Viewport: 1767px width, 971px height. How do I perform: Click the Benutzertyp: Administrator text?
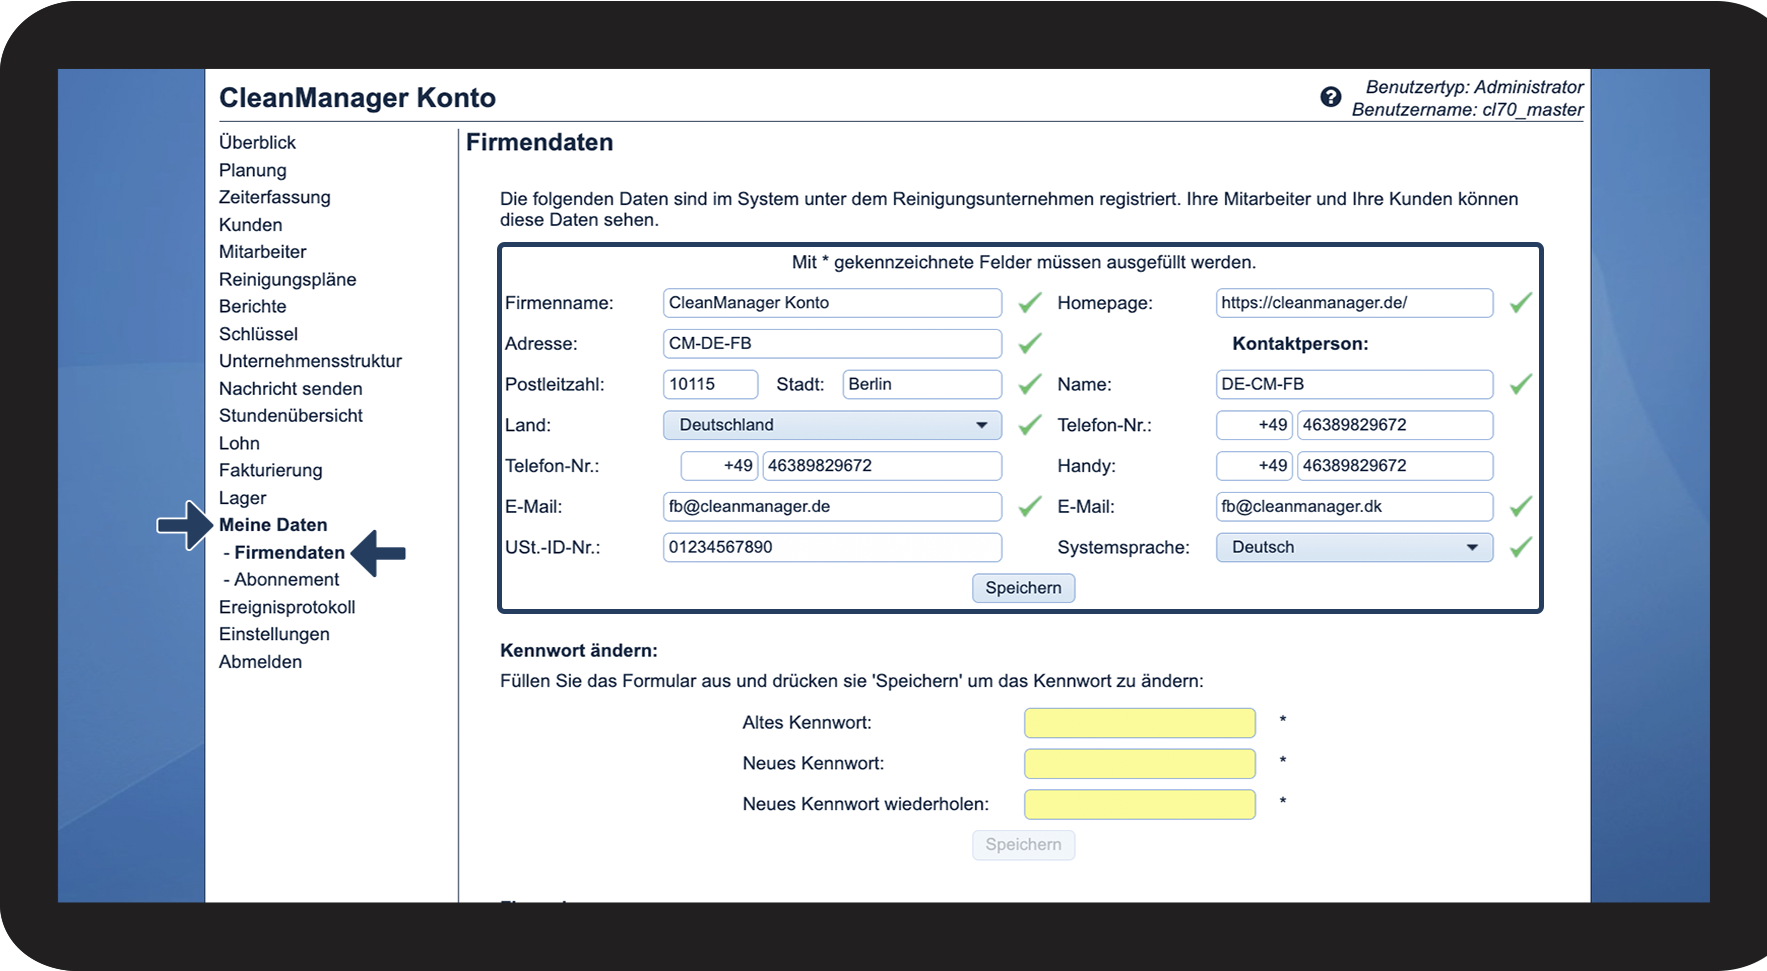1474,87
